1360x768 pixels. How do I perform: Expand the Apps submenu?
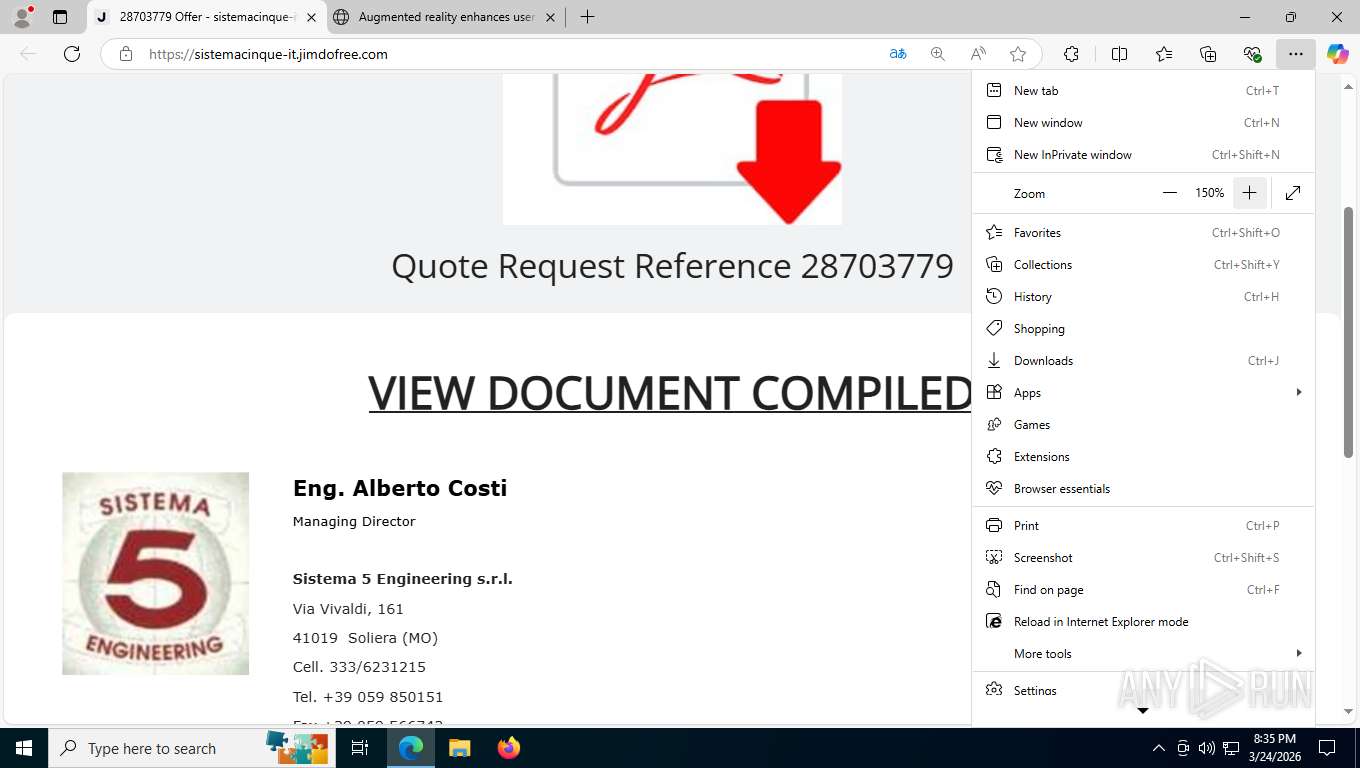click(1143, 392)
